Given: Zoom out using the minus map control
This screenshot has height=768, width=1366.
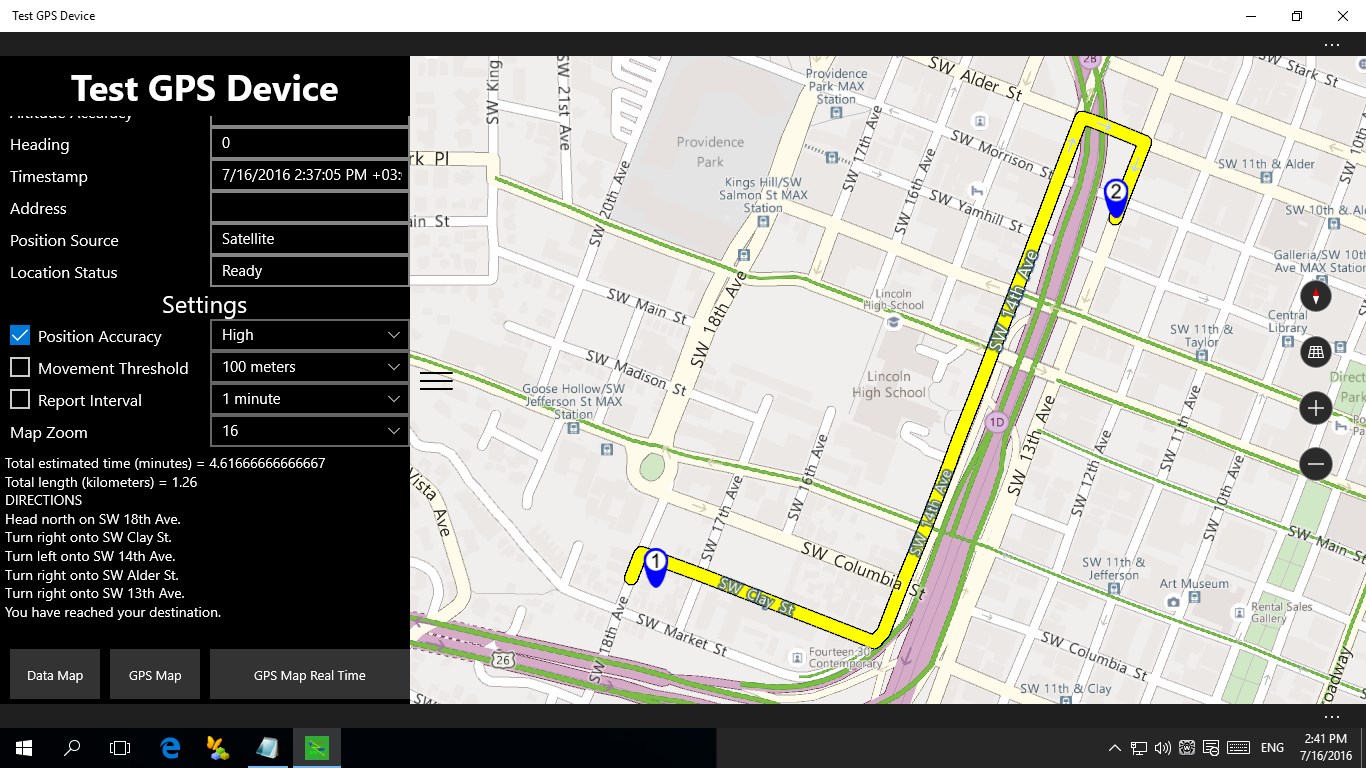Looking at the screenshot, I should pyautogui.click(x=1315, y=463).
